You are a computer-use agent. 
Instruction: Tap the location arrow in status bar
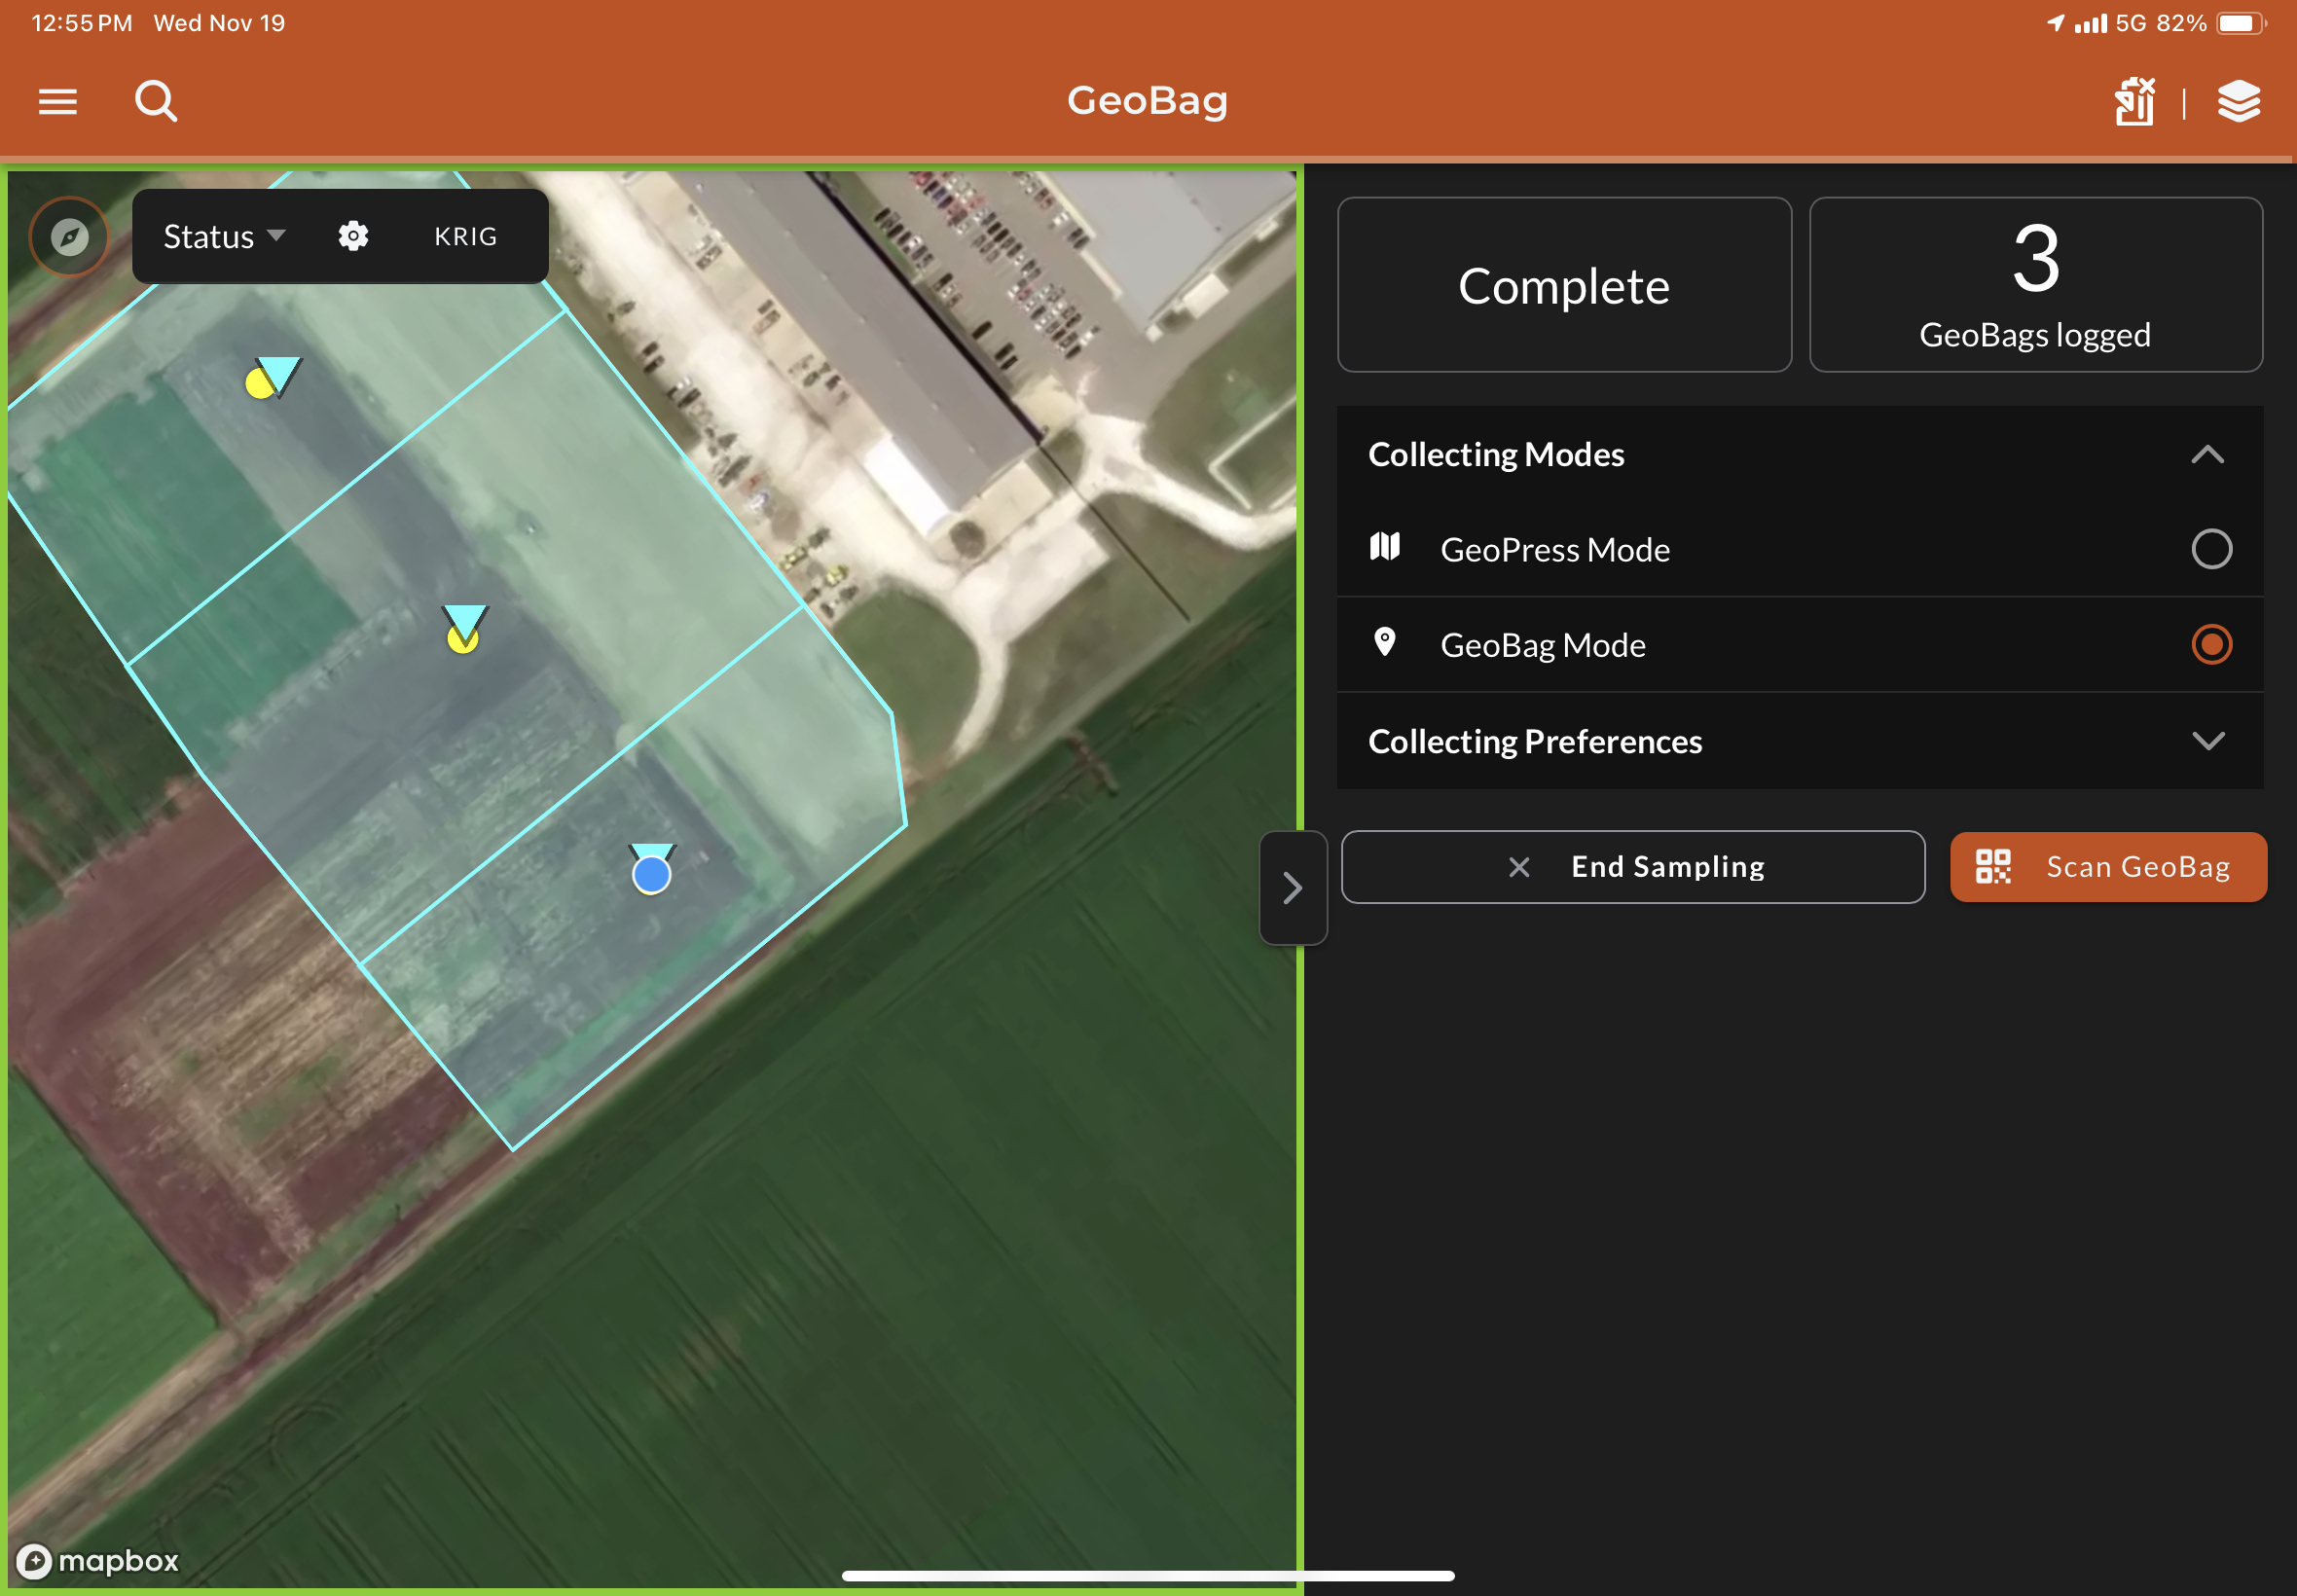(x=2055, y=23)
